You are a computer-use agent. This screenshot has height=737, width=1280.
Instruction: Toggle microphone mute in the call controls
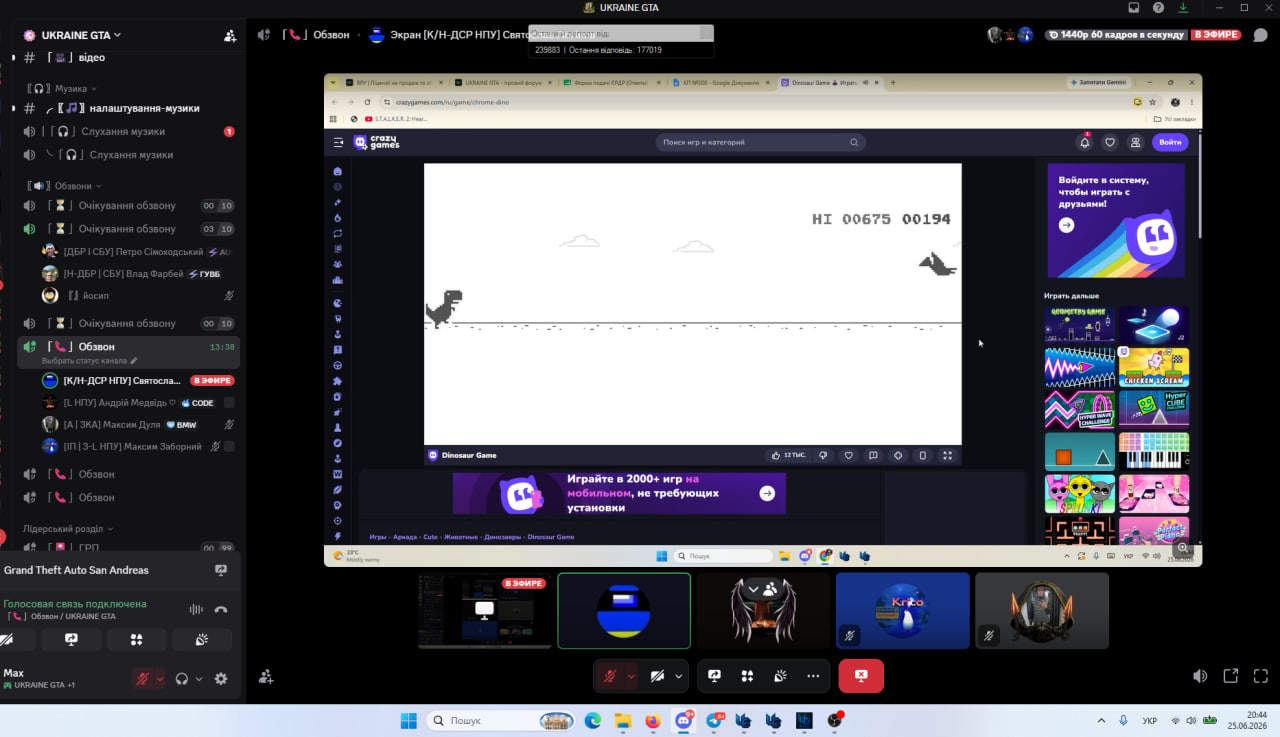click(608, 676)
